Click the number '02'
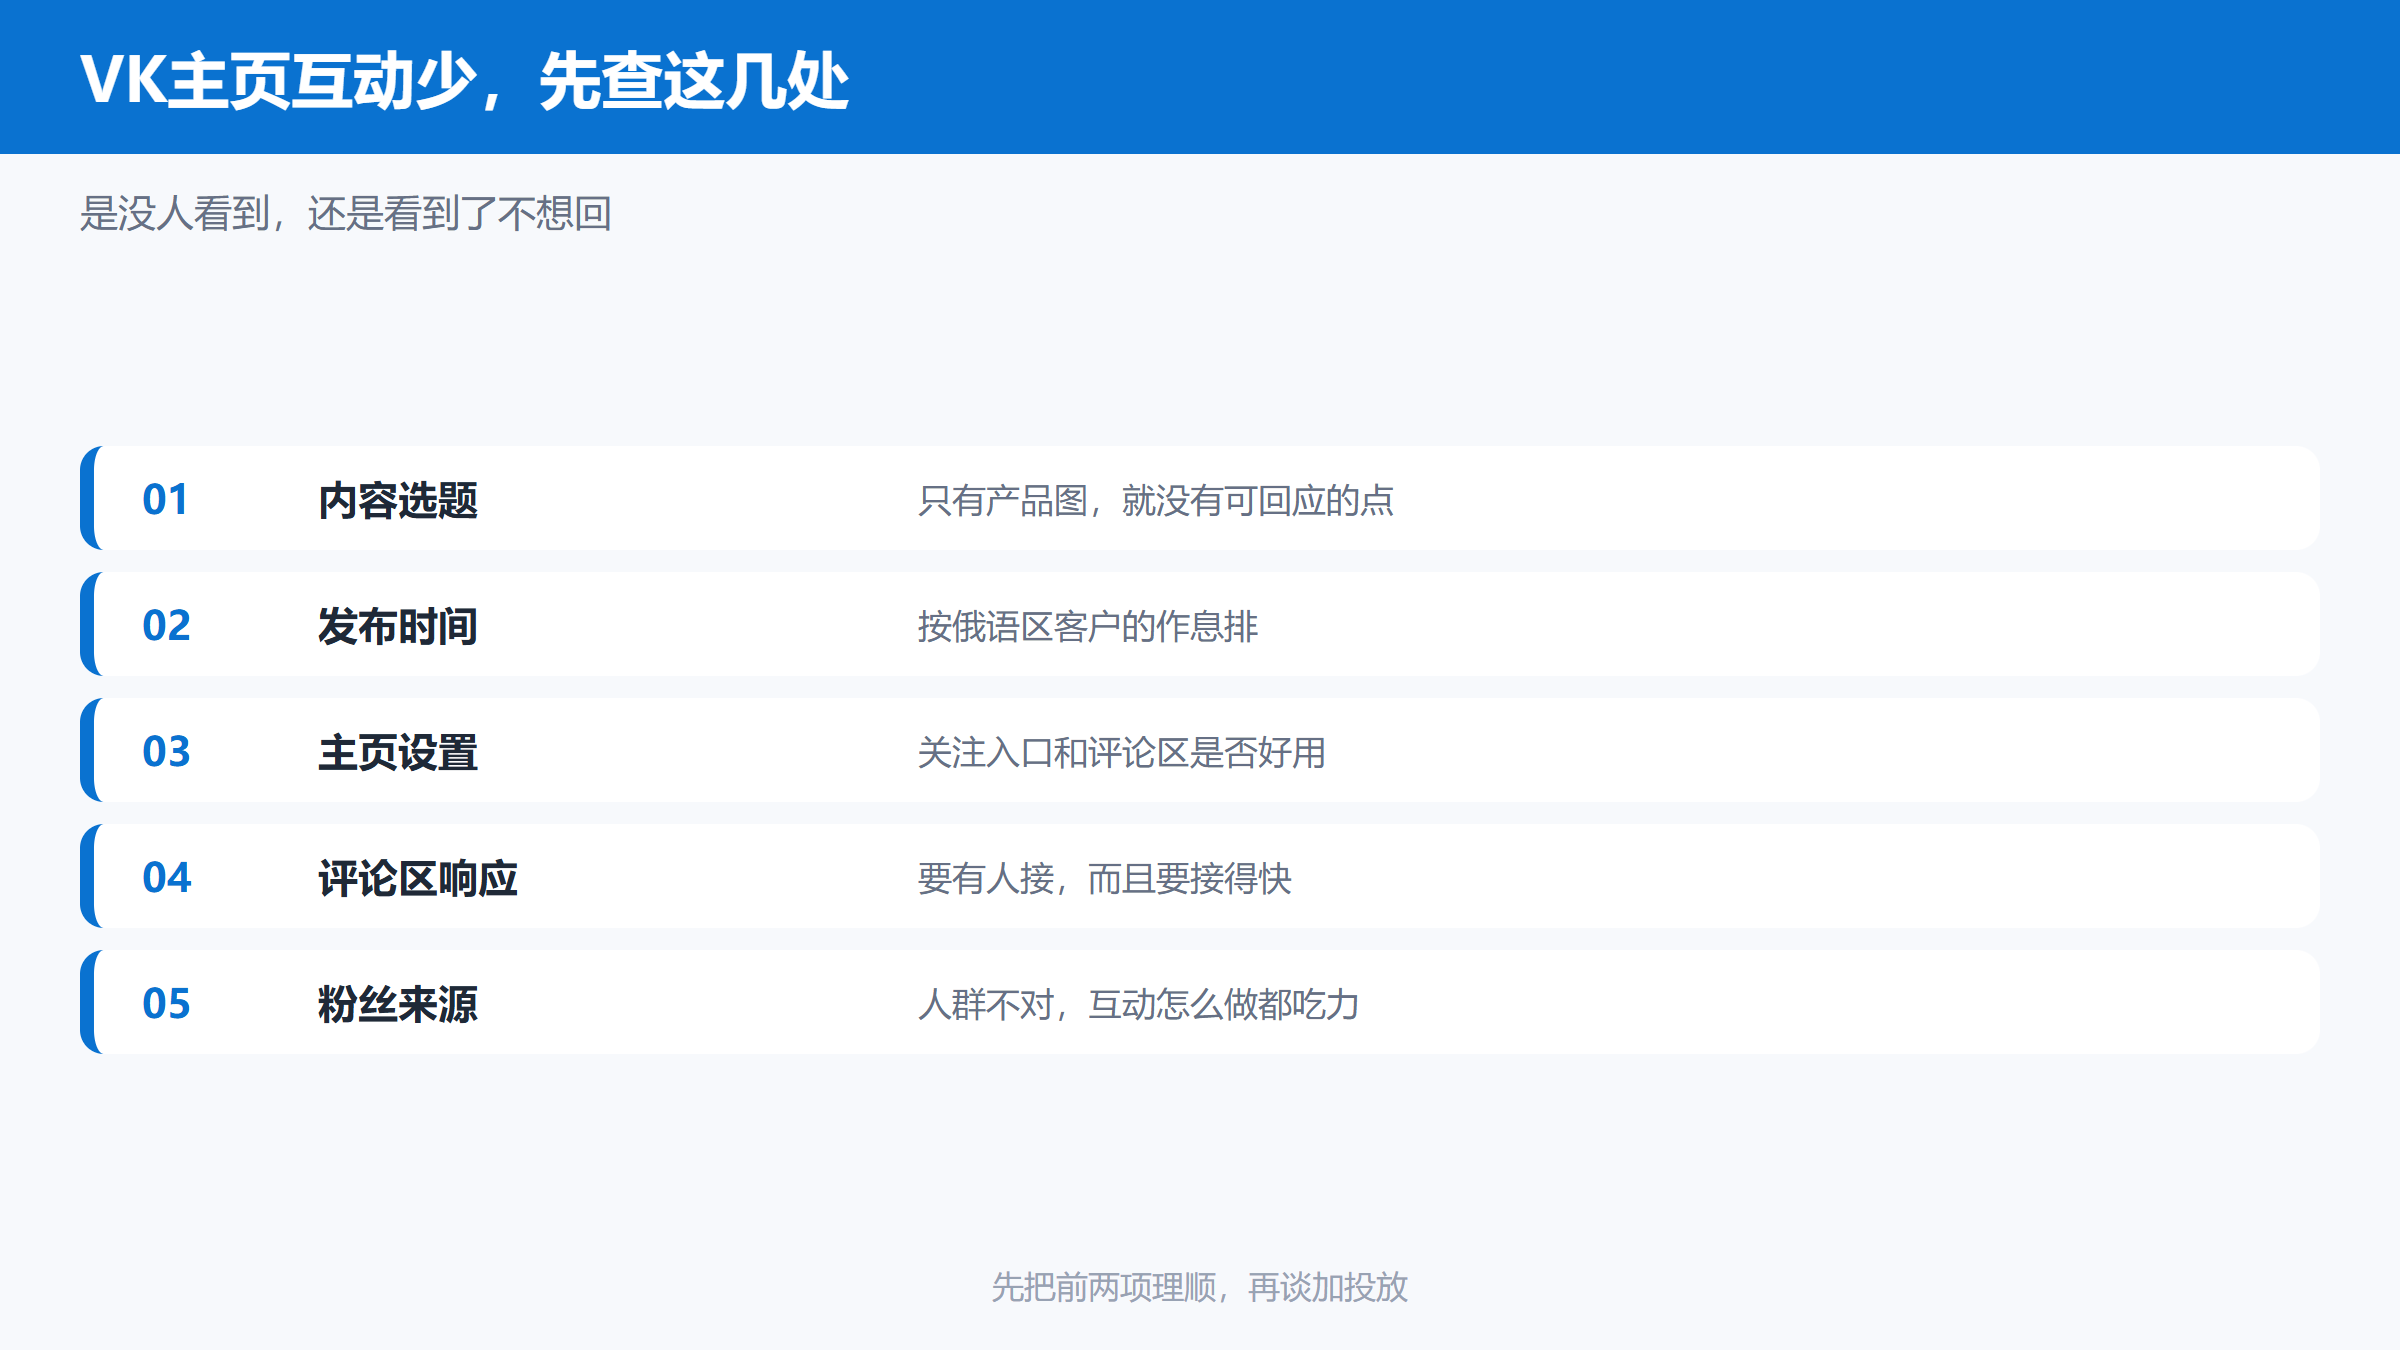This screenshot has height=1350, width=2400. point(166,625)
